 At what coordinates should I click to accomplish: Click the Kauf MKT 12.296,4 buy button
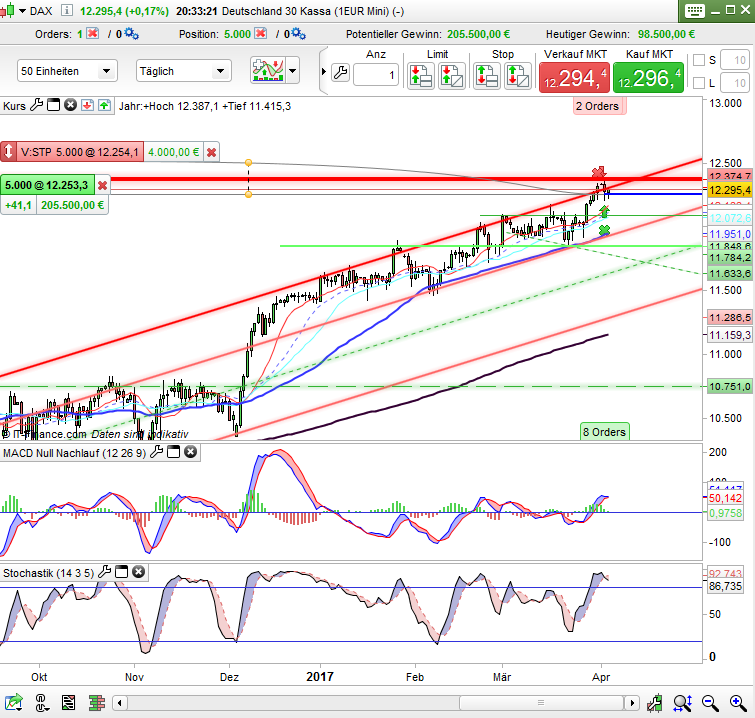(x=648, y=78)
